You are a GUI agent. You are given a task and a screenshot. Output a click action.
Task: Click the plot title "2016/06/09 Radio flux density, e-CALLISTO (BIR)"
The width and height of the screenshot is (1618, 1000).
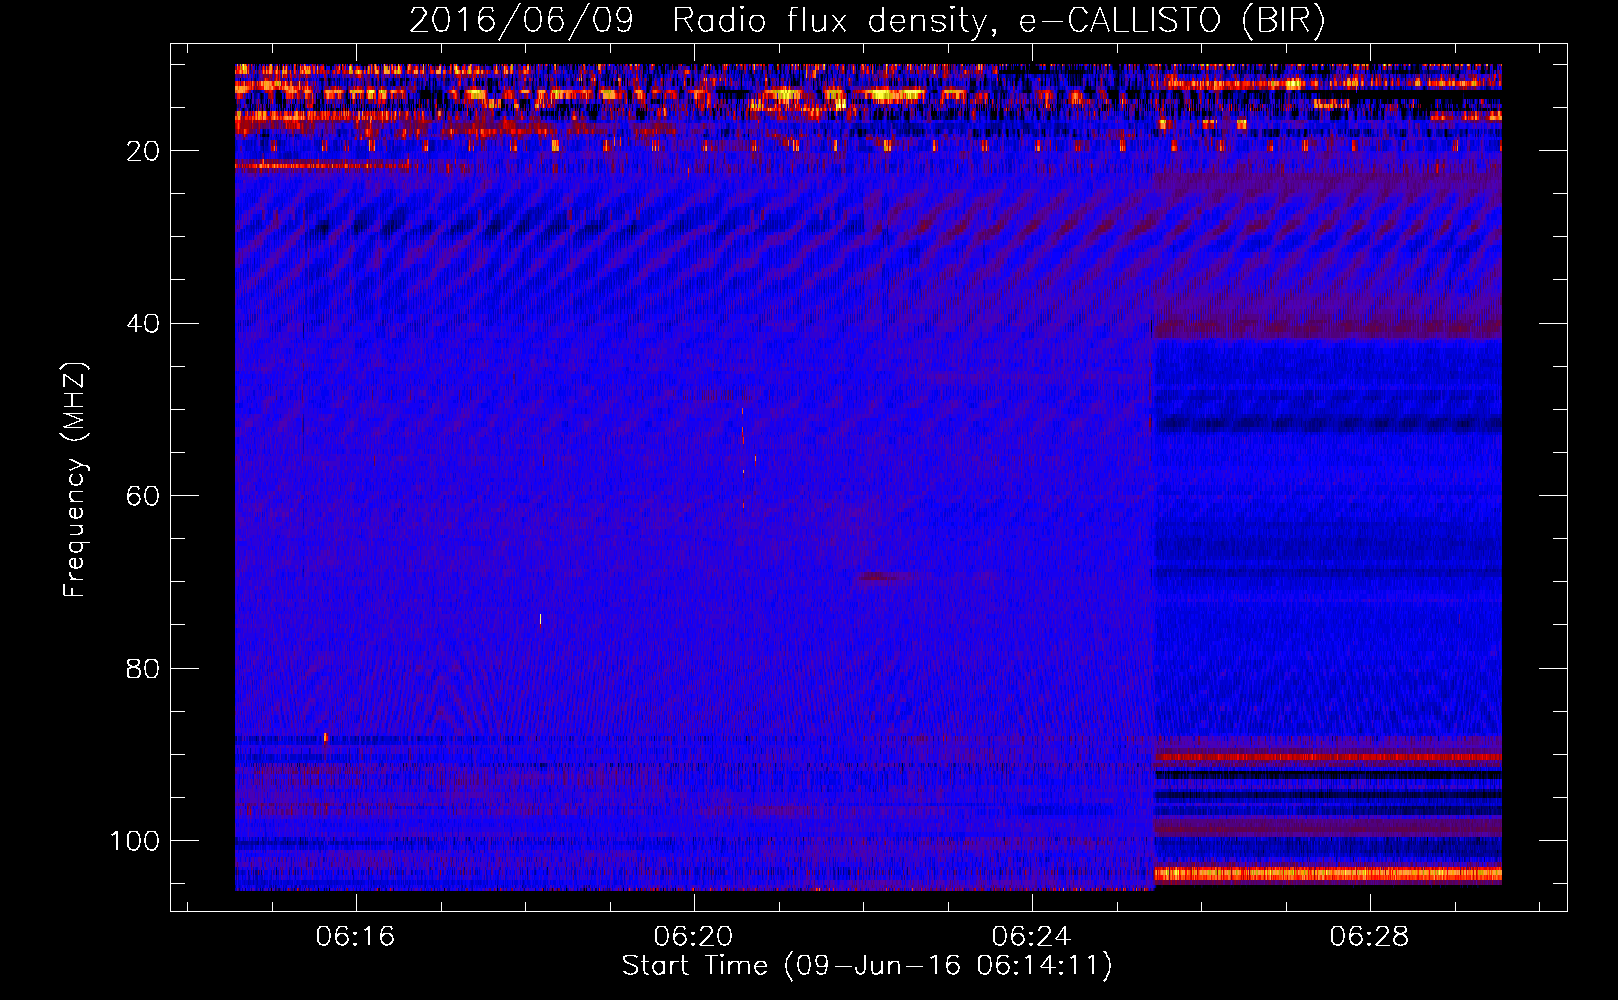[x=867, y=21]
